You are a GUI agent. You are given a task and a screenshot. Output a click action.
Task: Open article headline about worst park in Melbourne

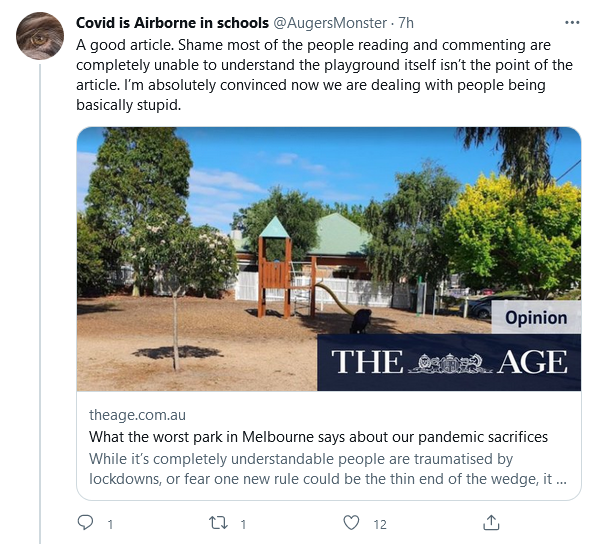[318, 437]
